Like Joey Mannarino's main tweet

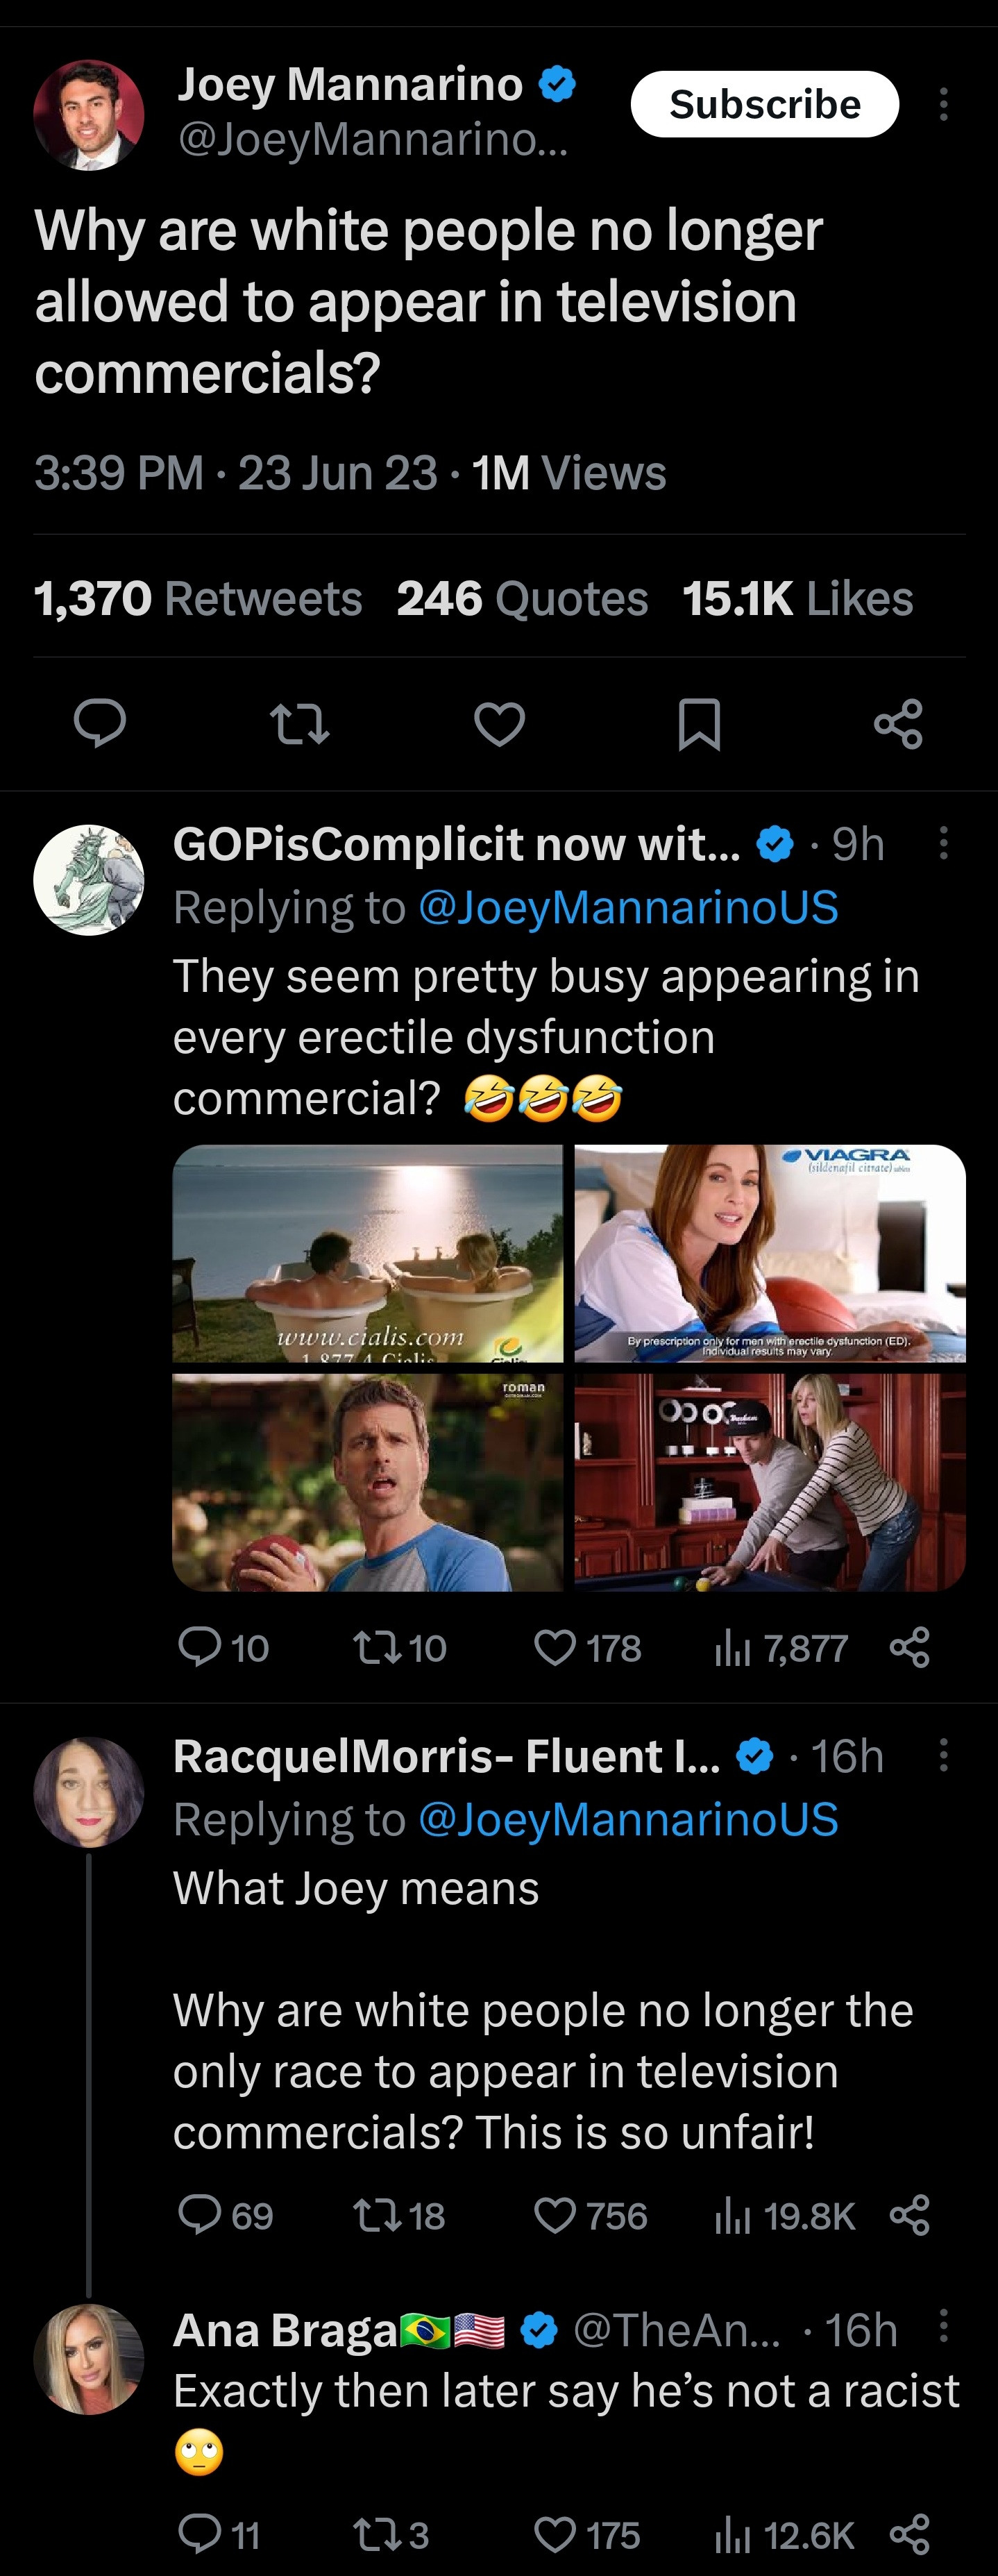(x=499, y=723)
